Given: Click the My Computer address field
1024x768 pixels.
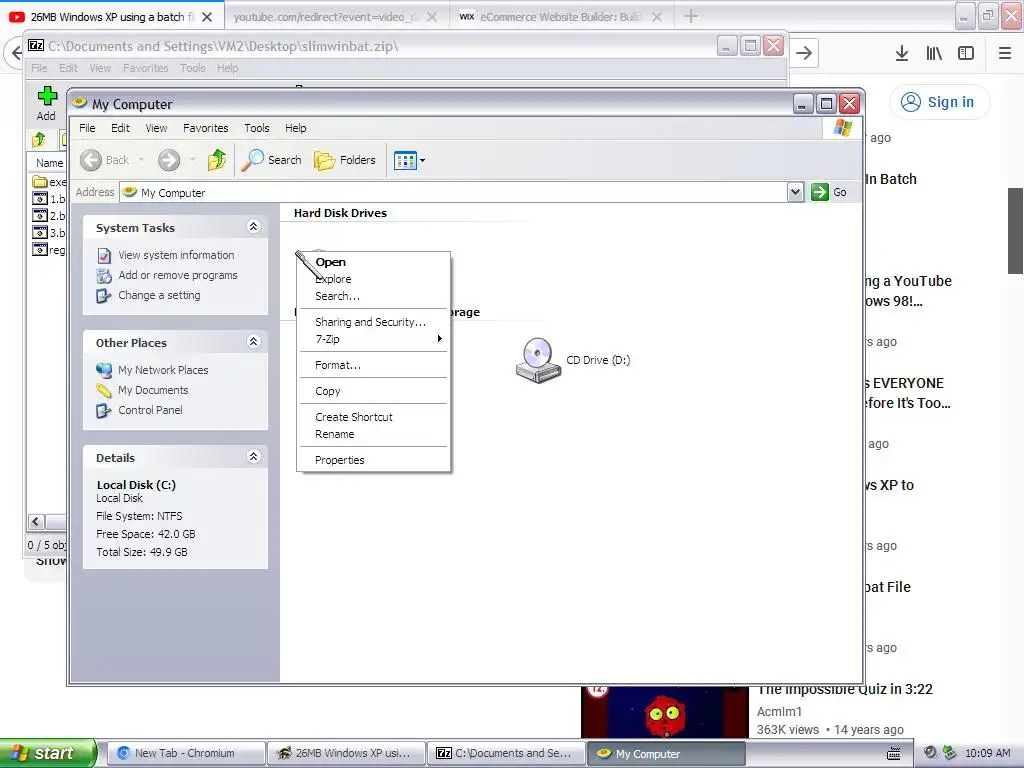Looking at the screenshot, I should [454, 192].
